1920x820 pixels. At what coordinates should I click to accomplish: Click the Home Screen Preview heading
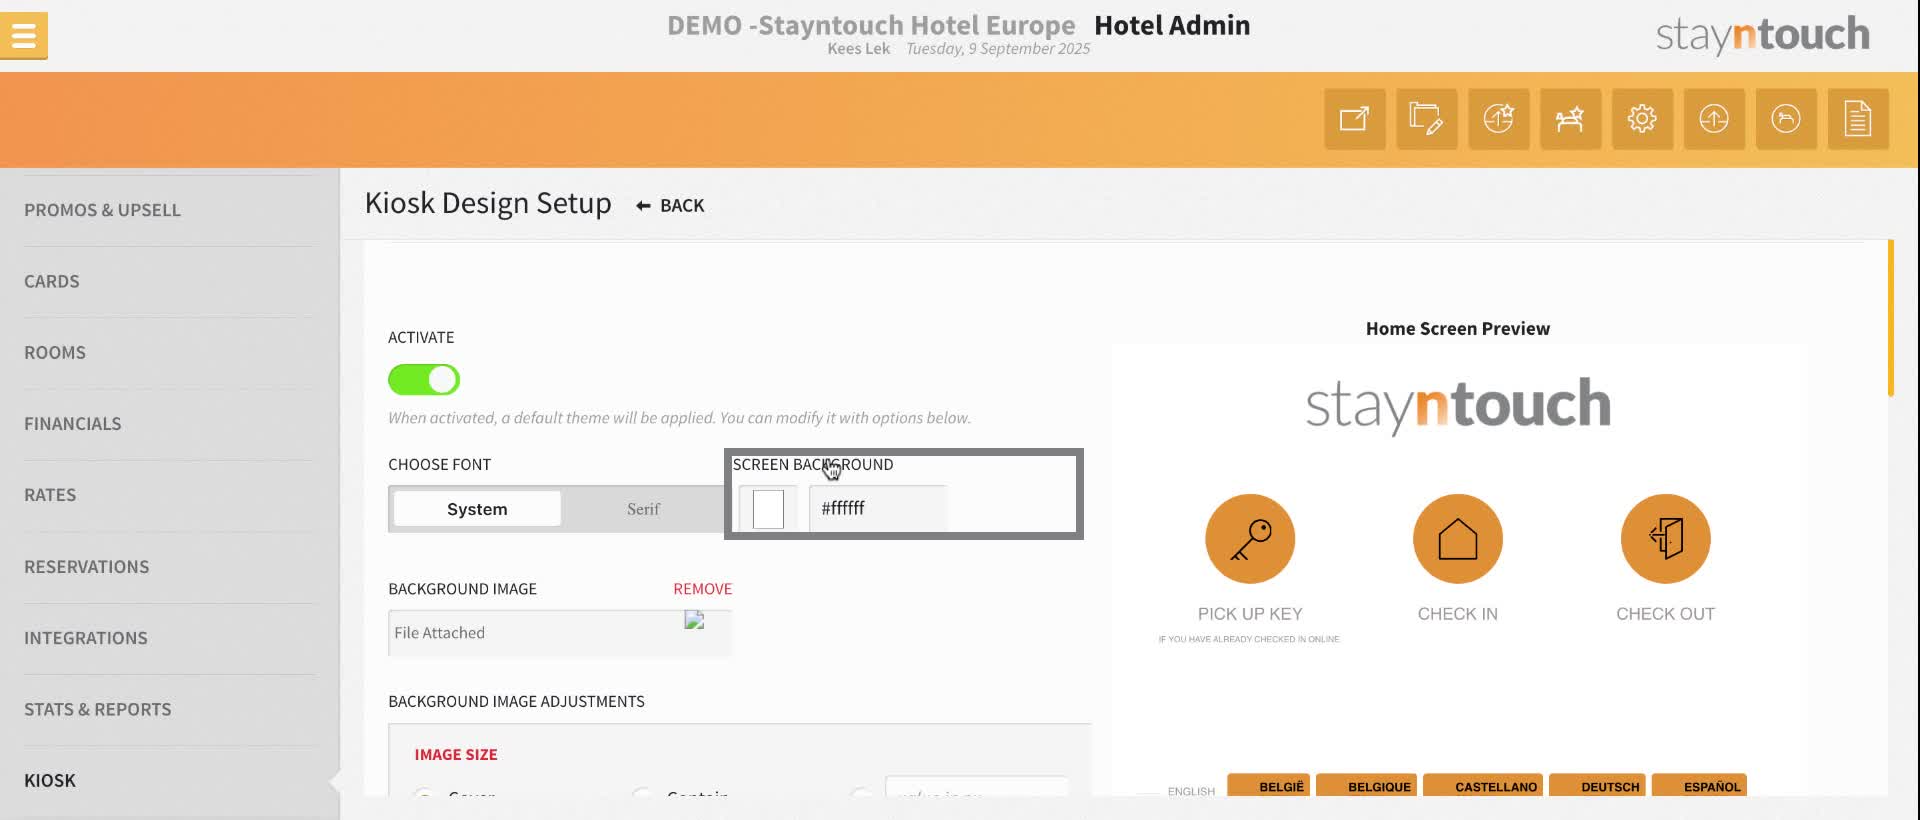1458,329
